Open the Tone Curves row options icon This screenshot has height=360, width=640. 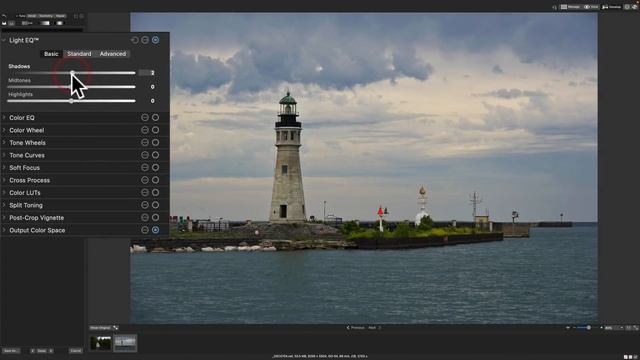pos(145,155)
